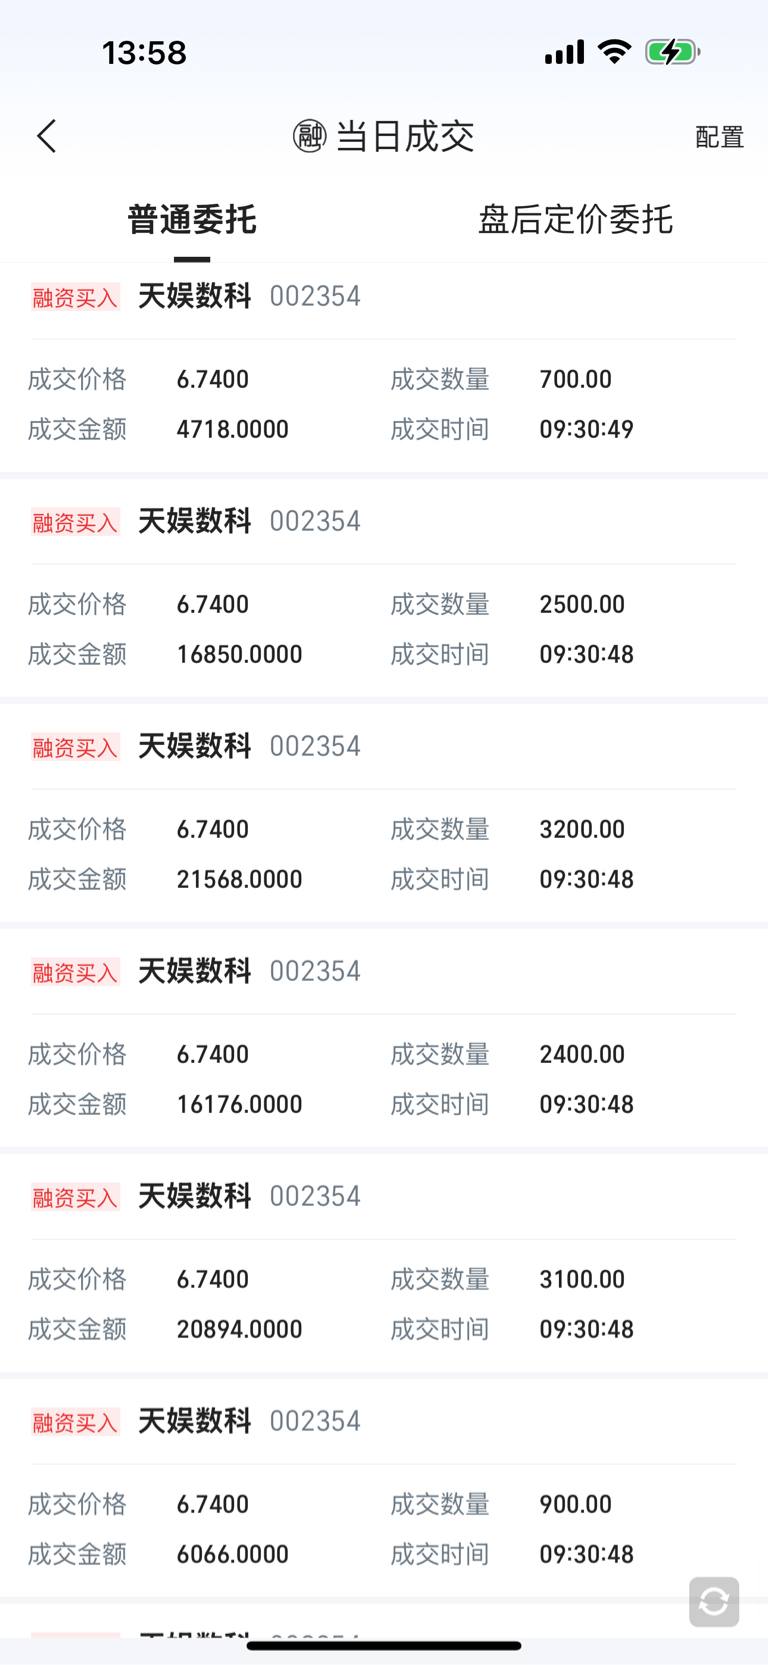Switch to the 盘后定价委托 tab

[x=575, y=220]
